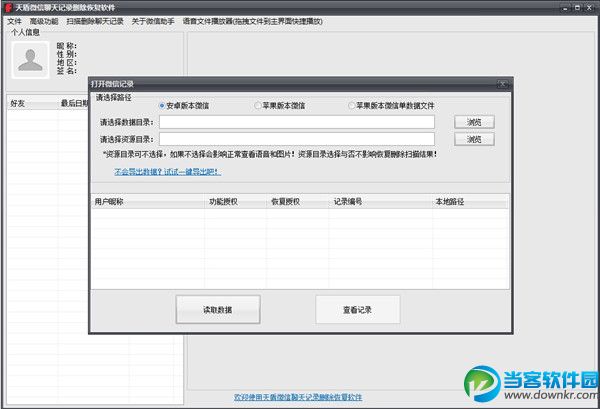Click the 请选择数据目录 input field

(x=297, y=122)
